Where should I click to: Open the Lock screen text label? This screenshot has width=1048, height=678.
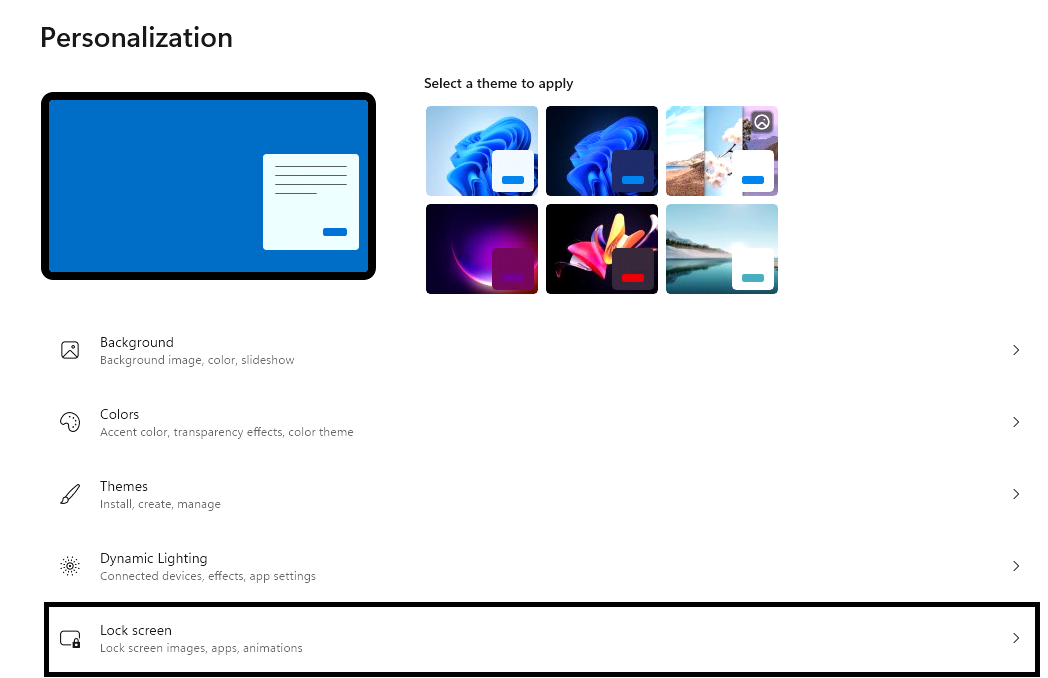click(136, 631)
